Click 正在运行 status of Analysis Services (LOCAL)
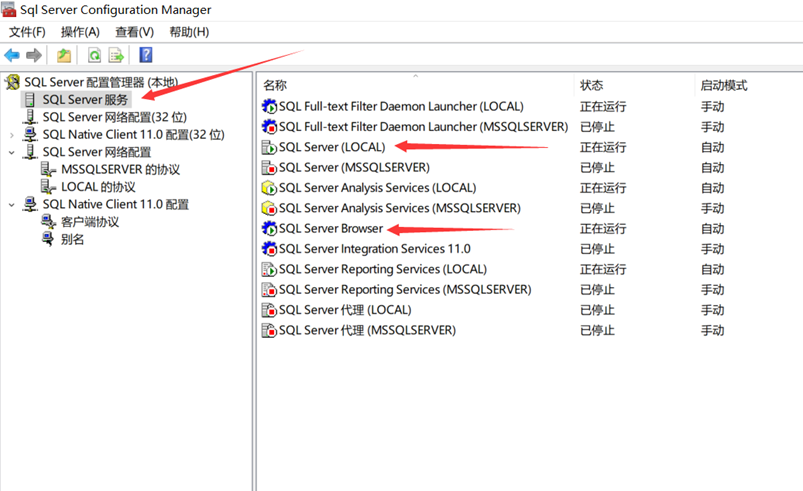The image size is (803, 491). coord(603,188)
